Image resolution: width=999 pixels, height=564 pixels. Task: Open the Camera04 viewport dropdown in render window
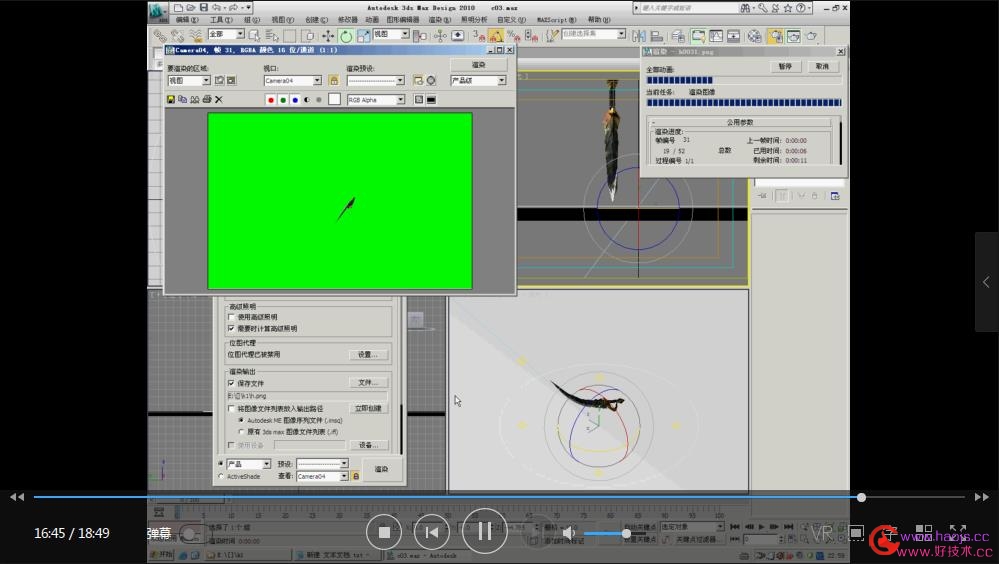click(x=292, y=80)
